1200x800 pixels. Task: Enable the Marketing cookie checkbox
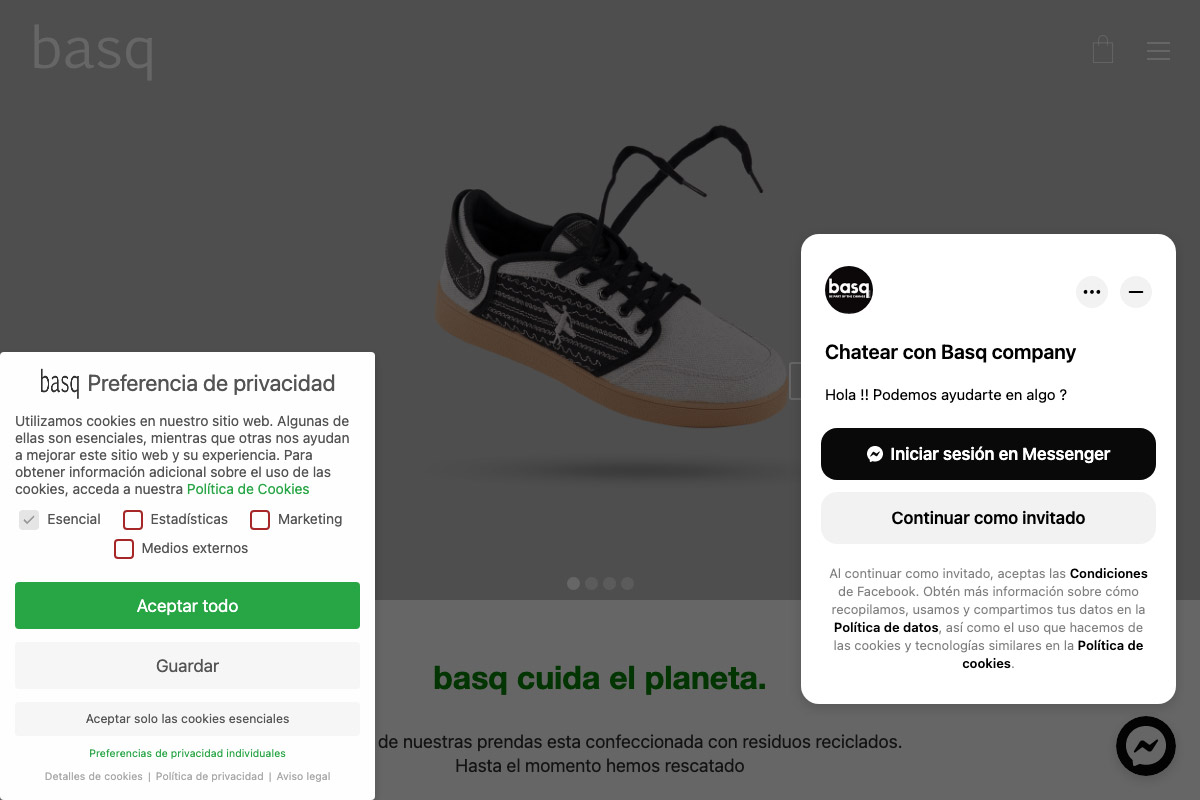tap(260, 520)
